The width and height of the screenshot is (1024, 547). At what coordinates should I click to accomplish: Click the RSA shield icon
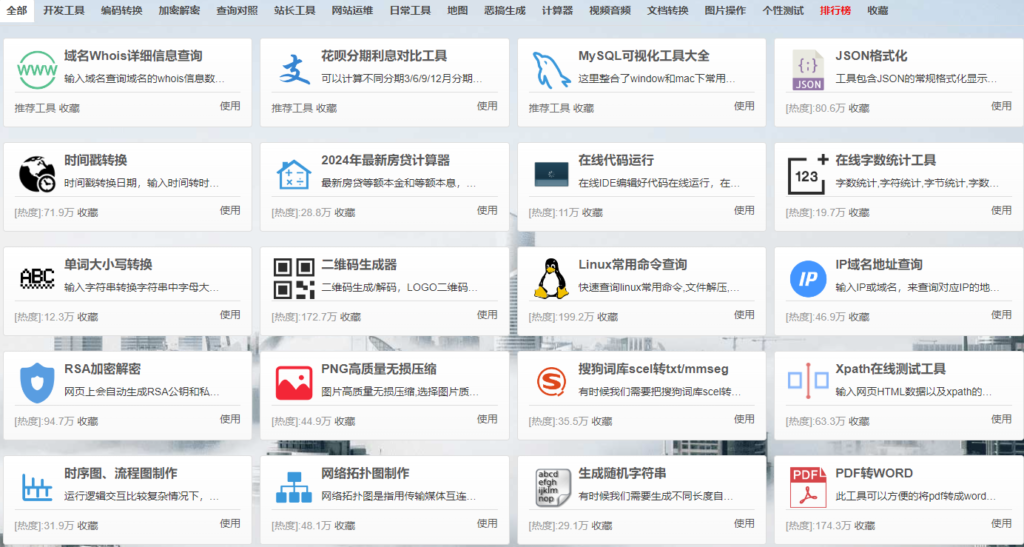pyautogui.click(x=37, y=382)
